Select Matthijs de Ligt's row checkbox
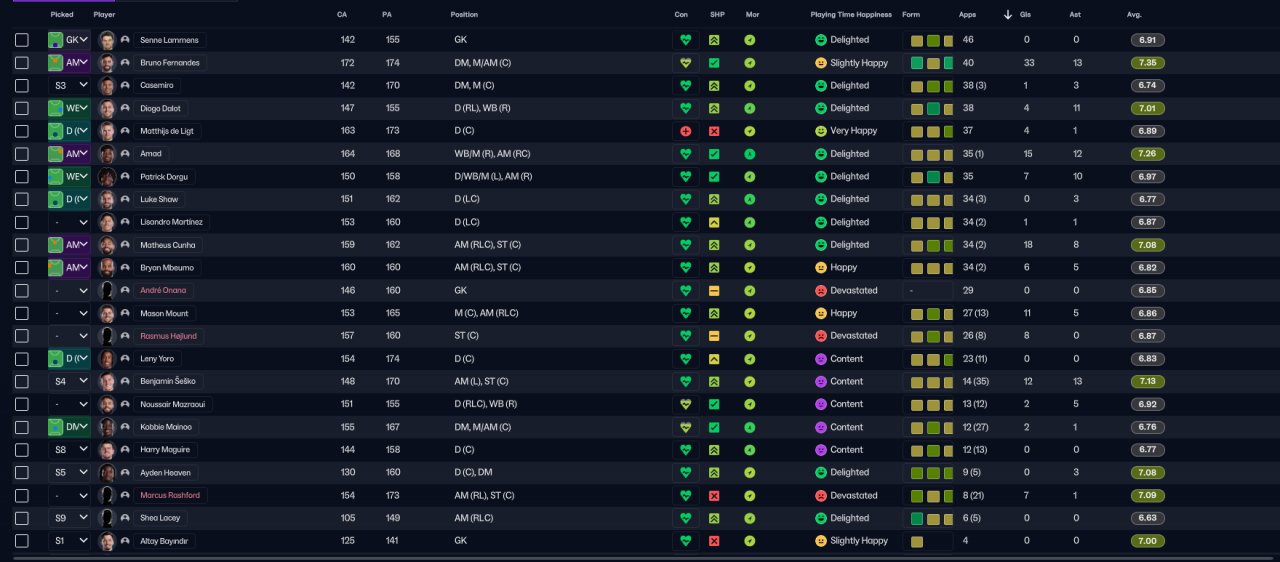 (22, 131)
